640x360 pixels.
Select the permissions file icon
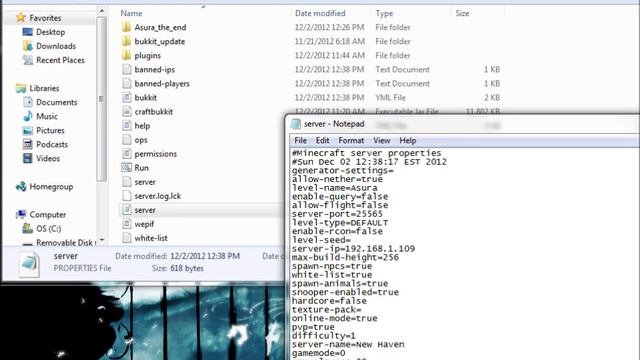click(x=127, y=153)
